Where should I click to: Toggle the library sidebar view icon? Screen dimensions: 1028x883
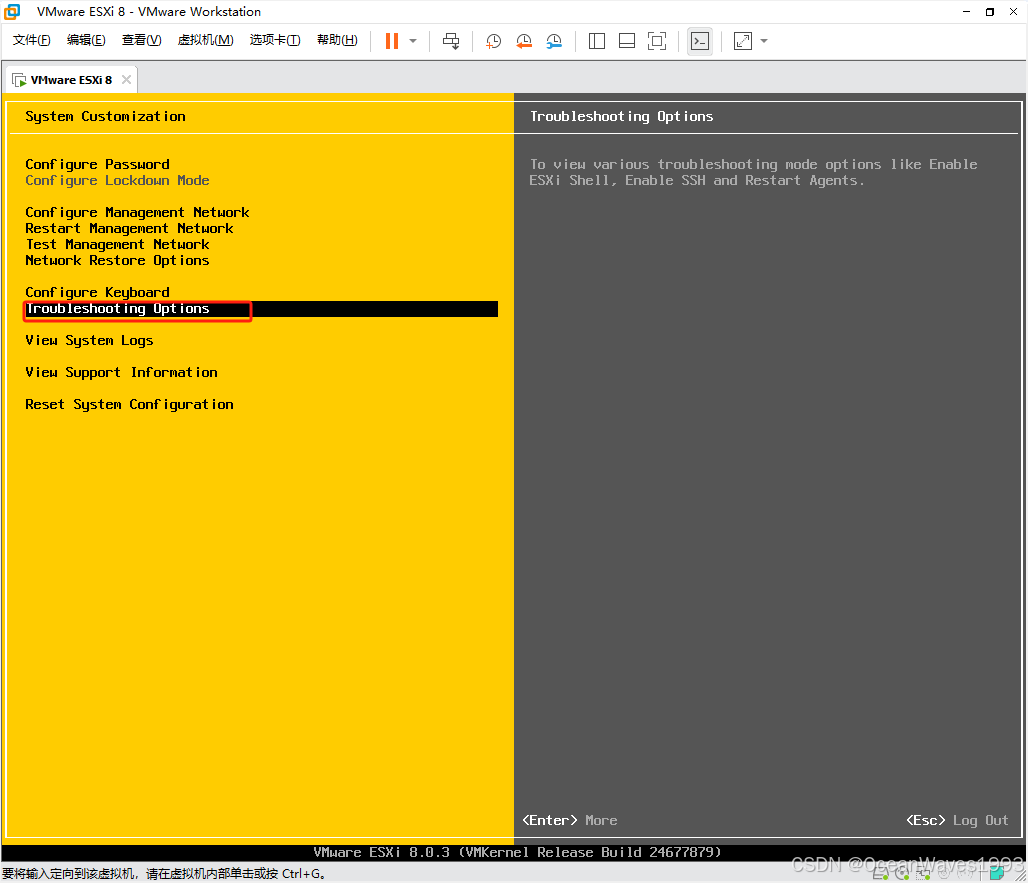(x=597, y=41)
